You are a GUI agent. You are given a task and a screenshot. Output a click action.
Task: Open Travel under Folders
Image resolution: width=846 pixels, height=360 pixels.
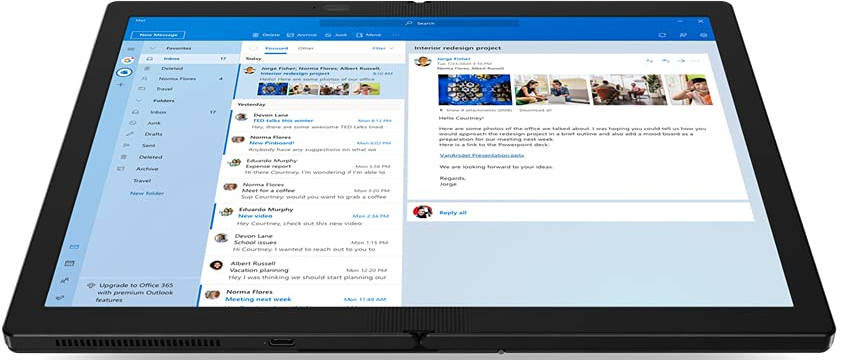pyautogui.click(x=142, y=181)
